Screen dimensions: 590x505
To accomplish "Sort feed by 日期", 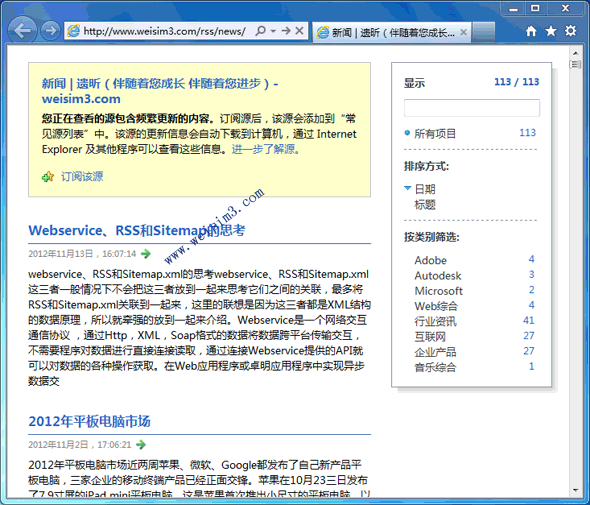I will (x=425, y=189).
